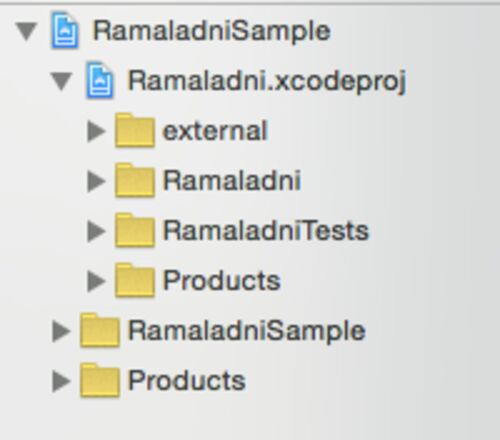Expand the Products group inside Ramaladni.xcodeproj
This screenshot has width=500, height=440.
[96, 281]
